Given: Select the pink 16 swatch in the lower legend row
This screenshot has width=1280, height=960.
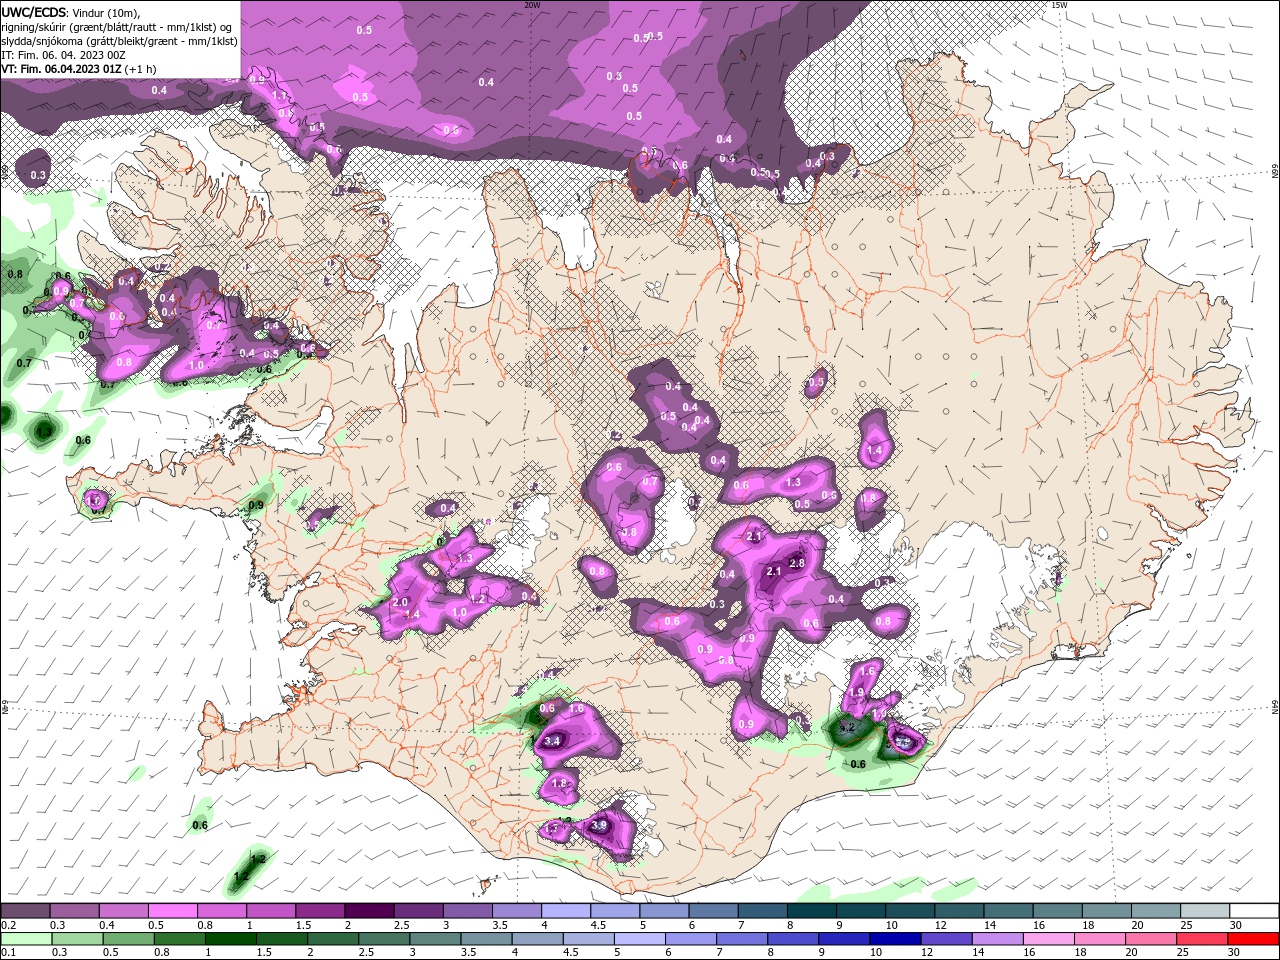Looking at the screenshot, I should pos(1048,939).
